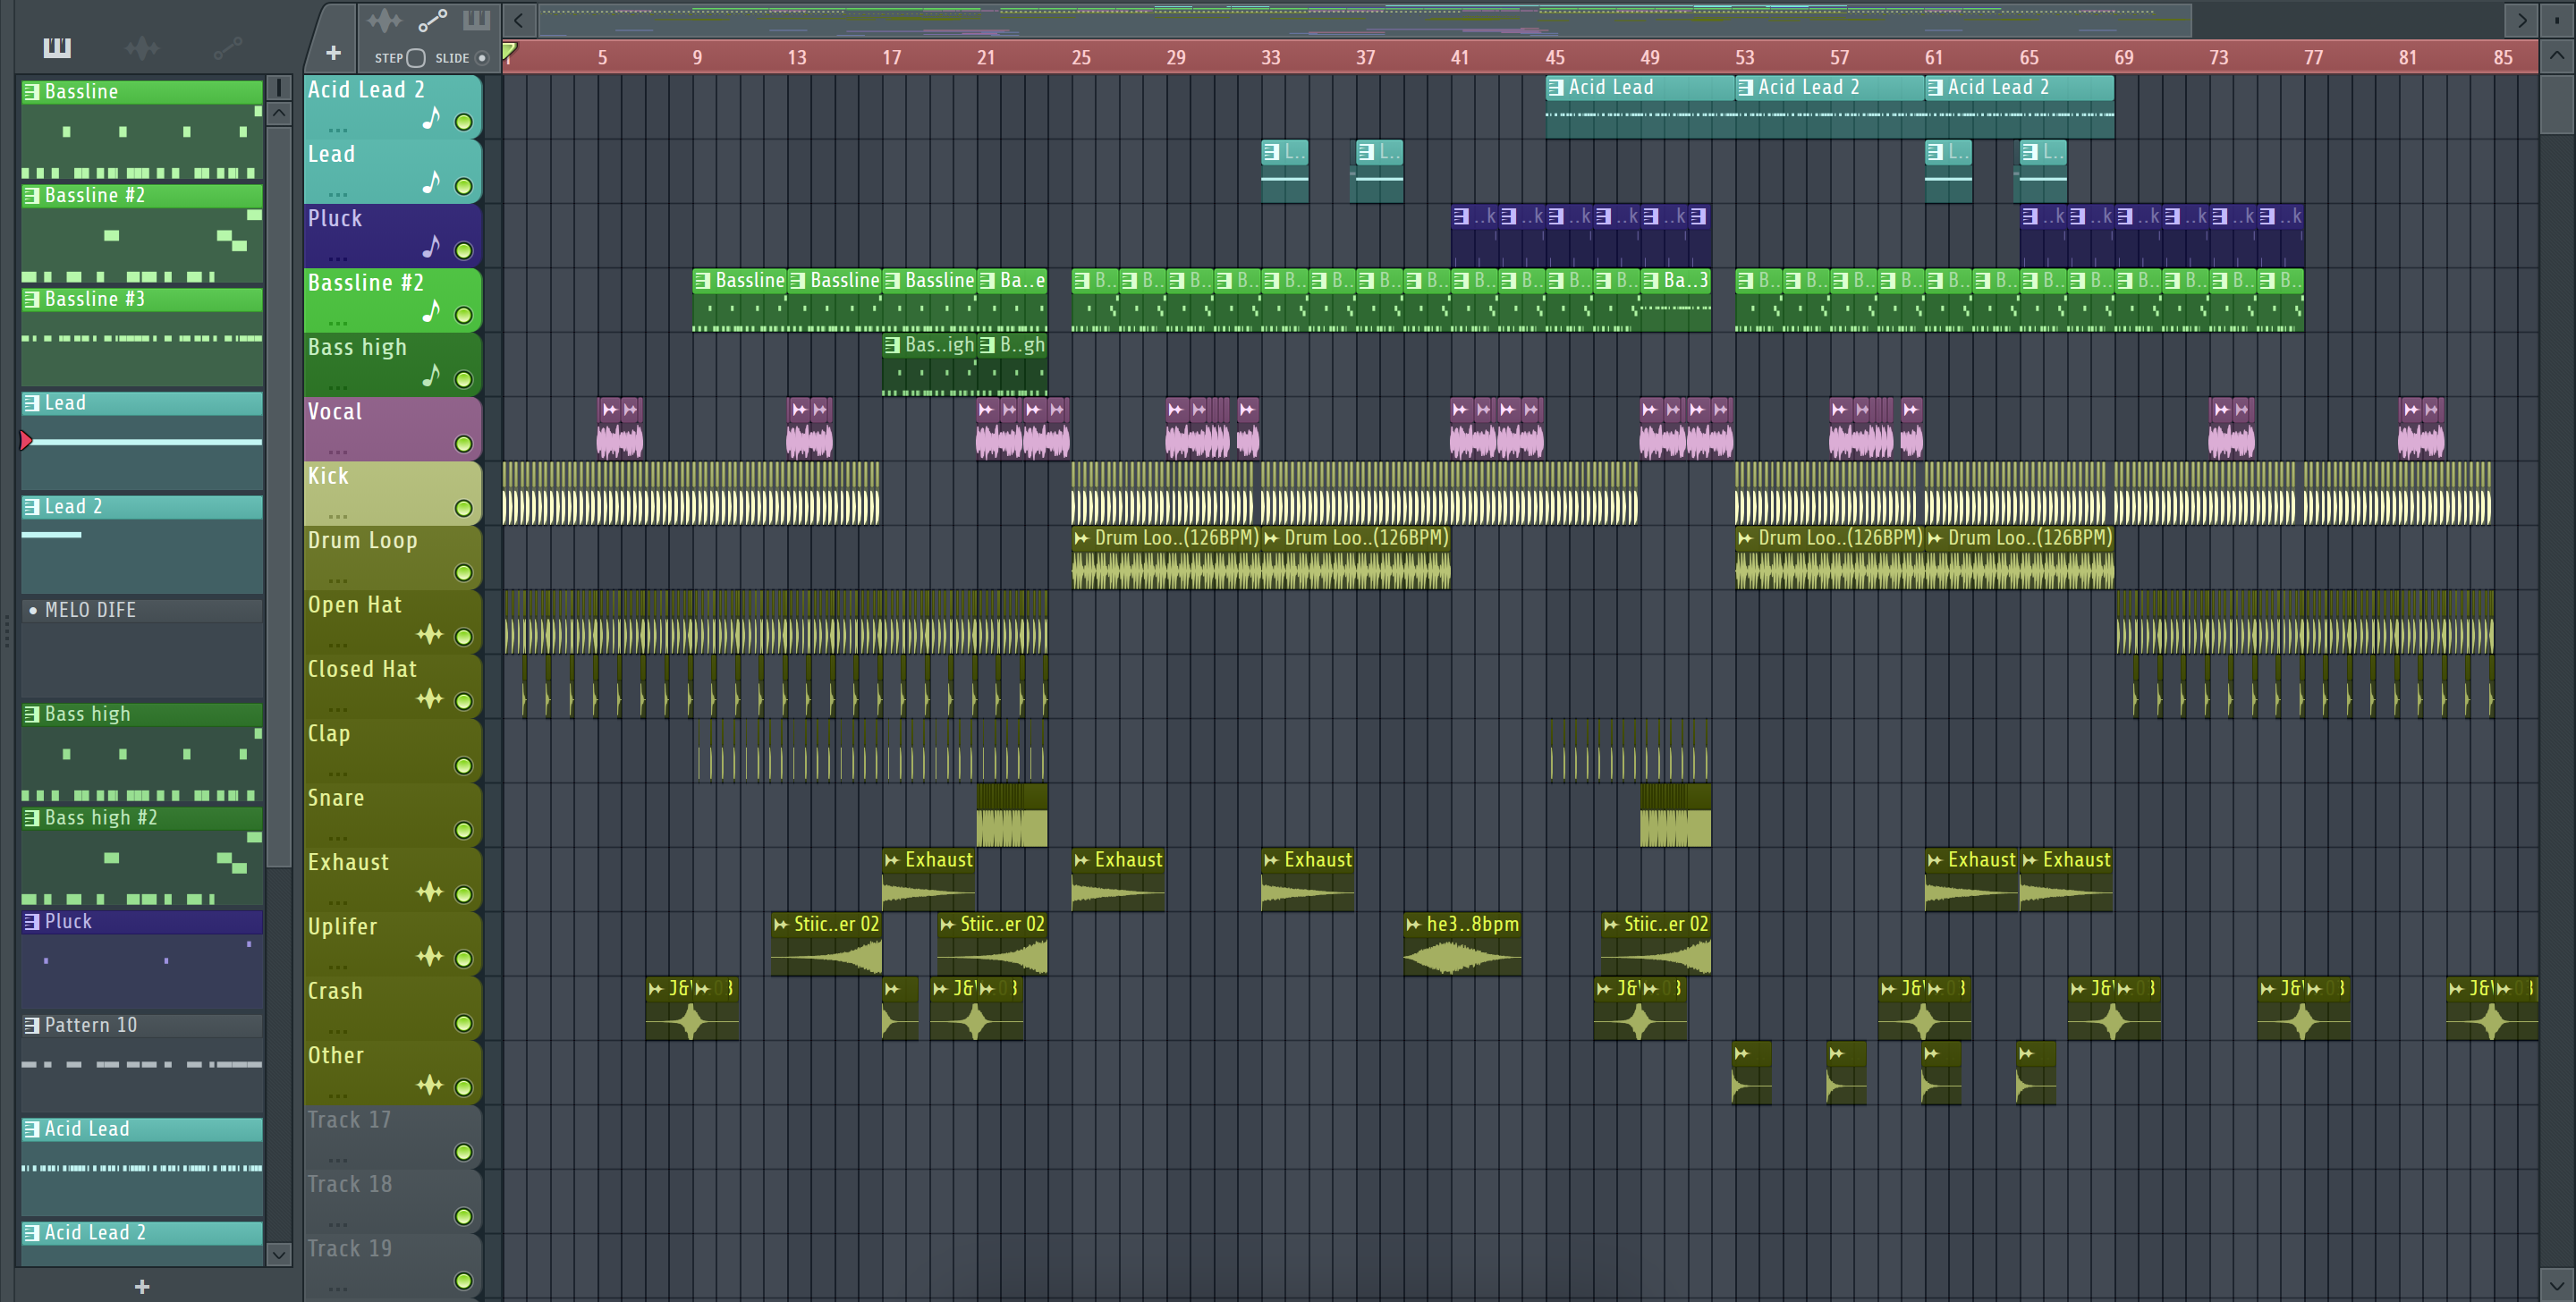Open the Acid Lead clip menu in playlist
The width and height of the screenshot is (2576, 1302).
click(1556, 88)
